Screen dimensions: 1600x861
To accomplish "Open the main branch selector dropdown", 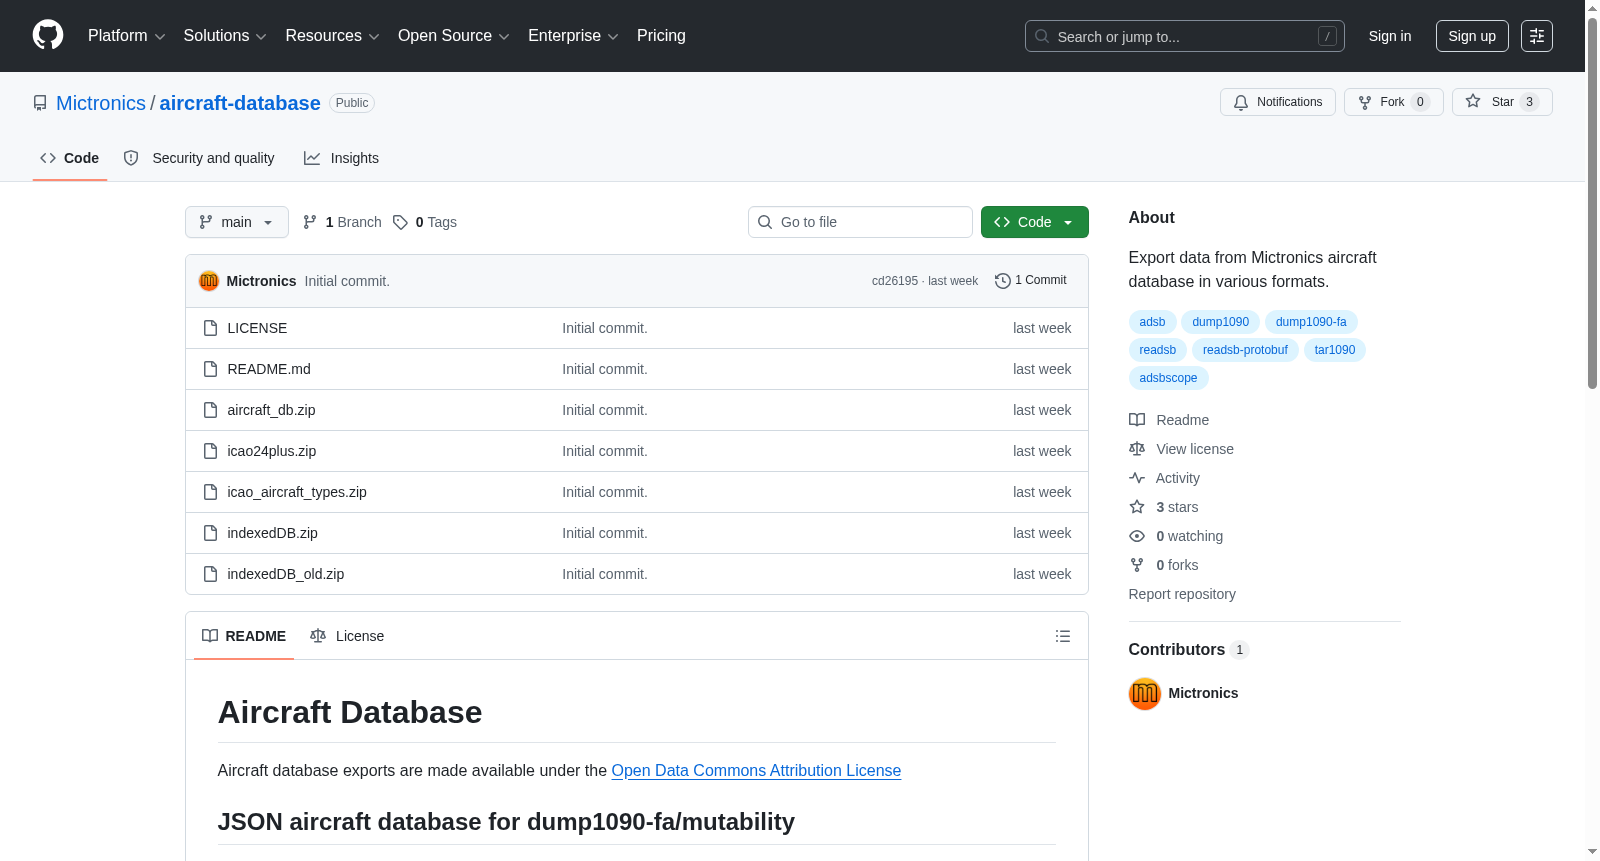I will coord(237,222).
